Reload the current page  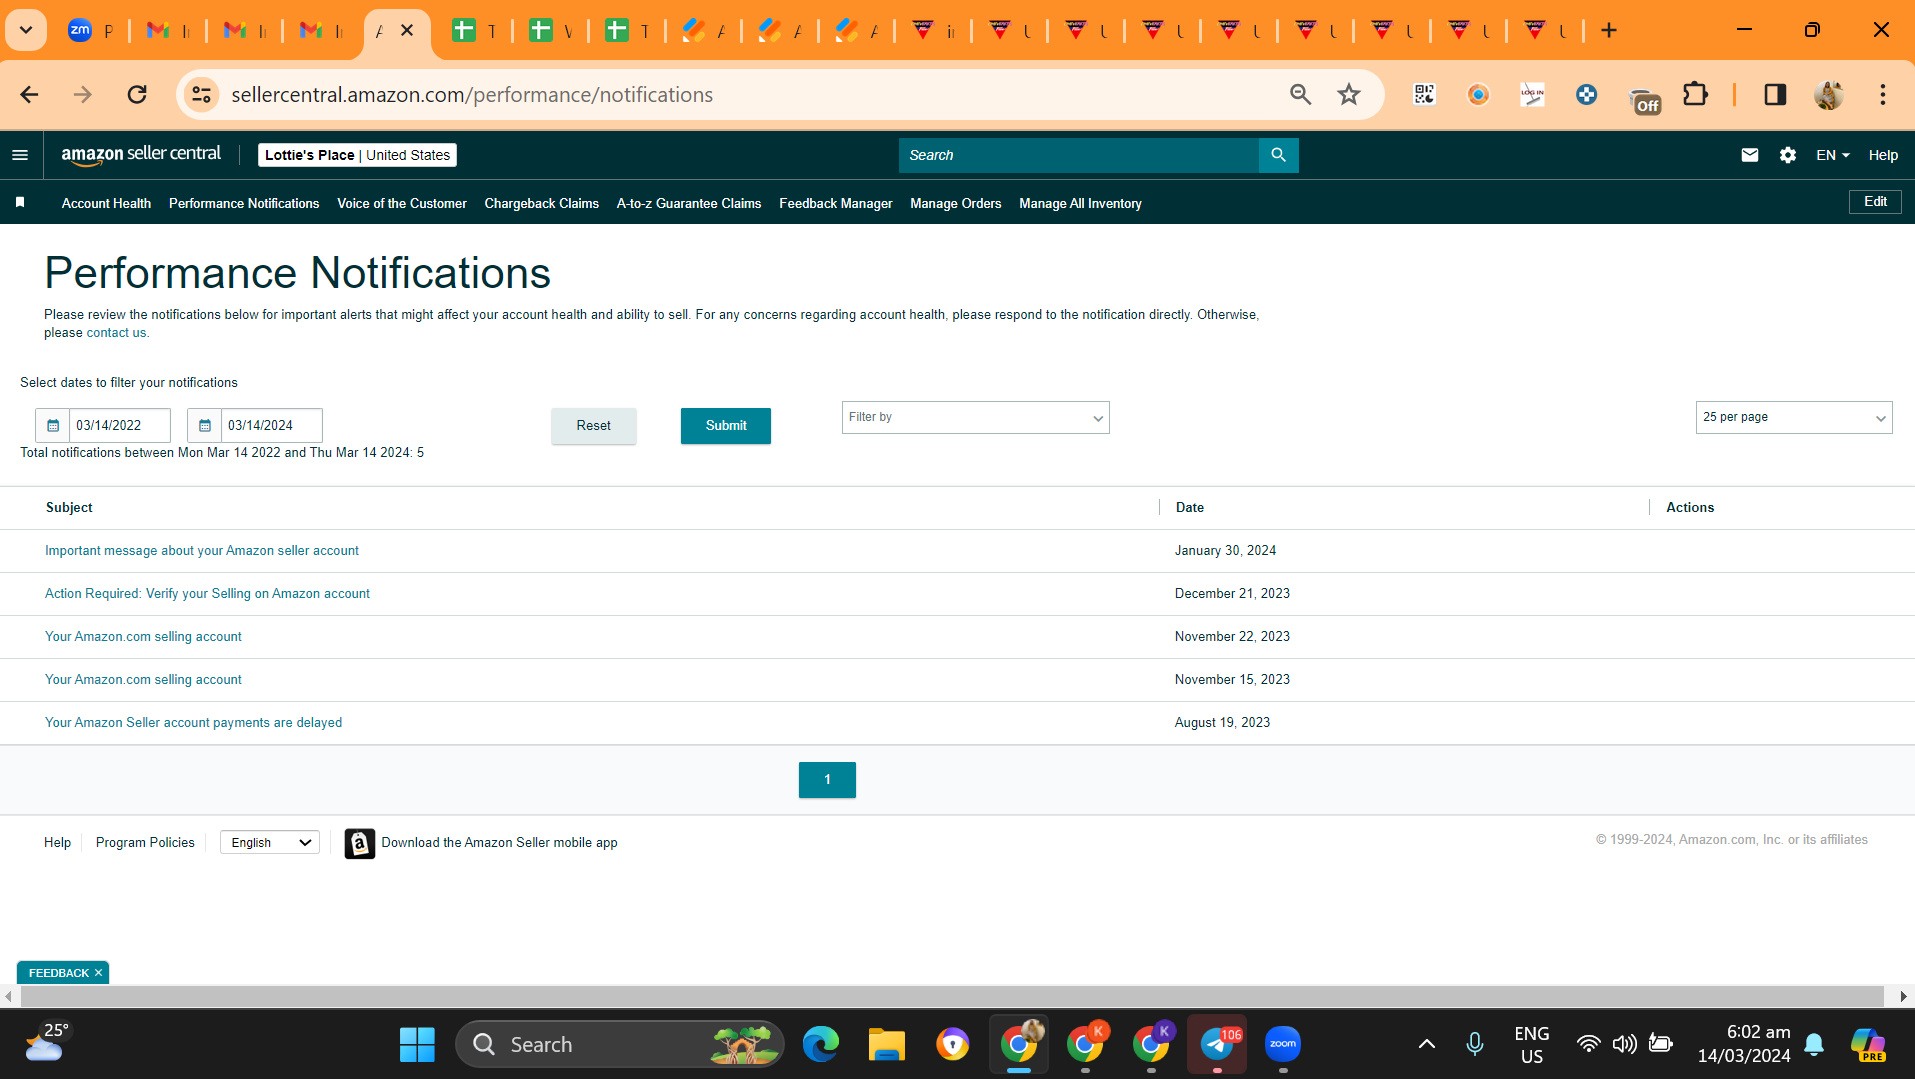pyautogui.click(x=137, y=94)
